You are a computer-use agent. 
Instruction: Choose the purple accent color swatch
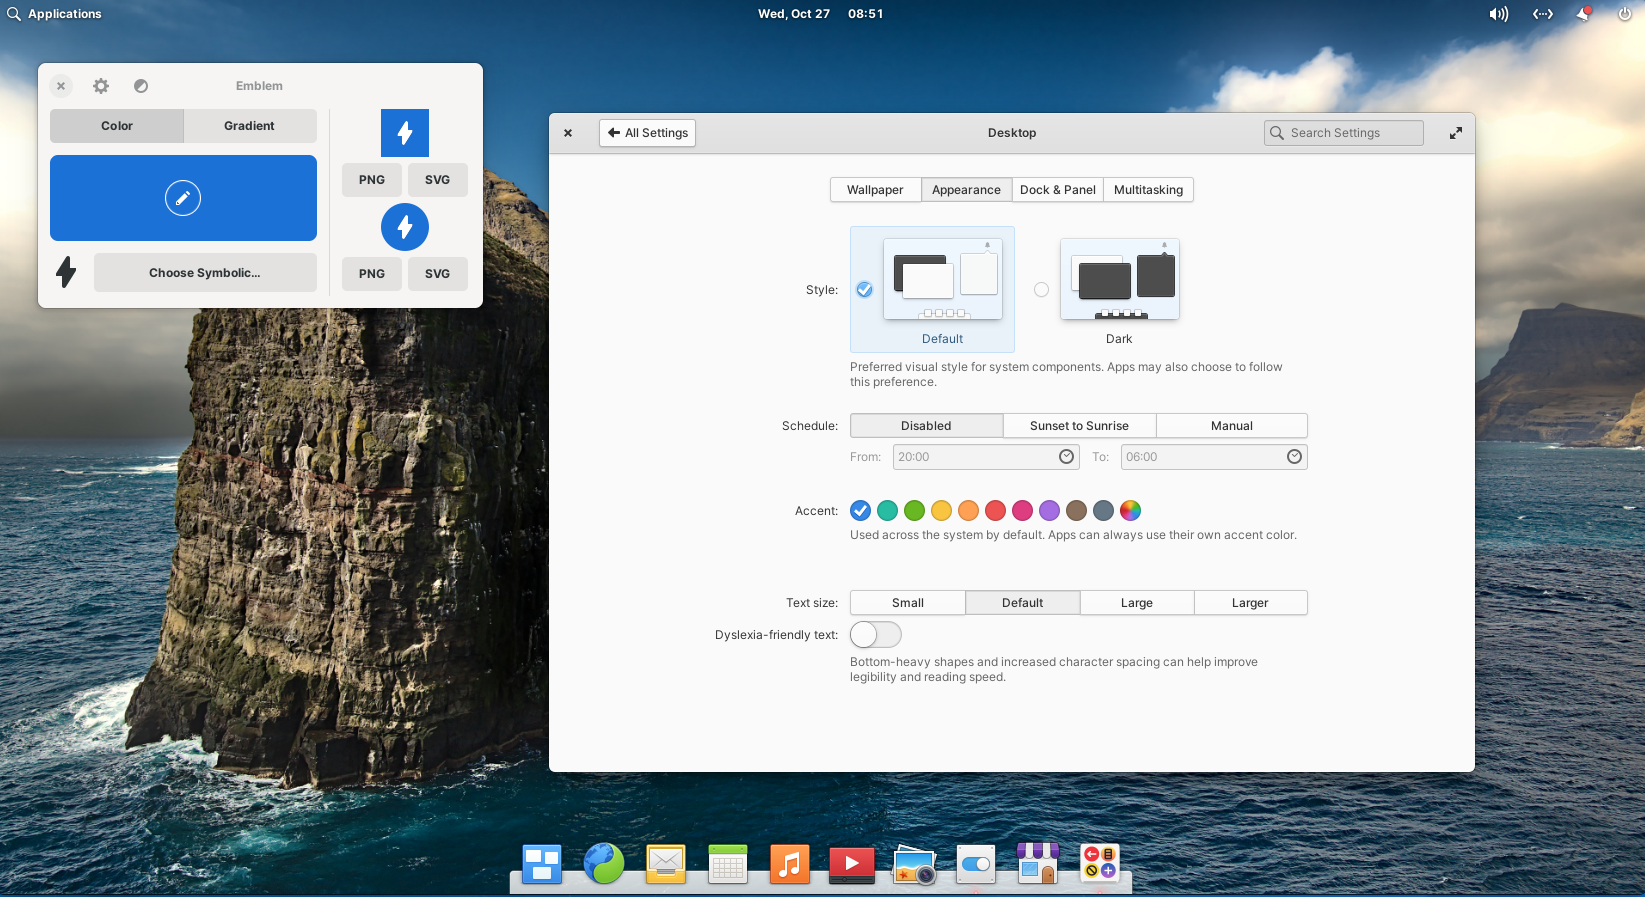[1049, 511]
